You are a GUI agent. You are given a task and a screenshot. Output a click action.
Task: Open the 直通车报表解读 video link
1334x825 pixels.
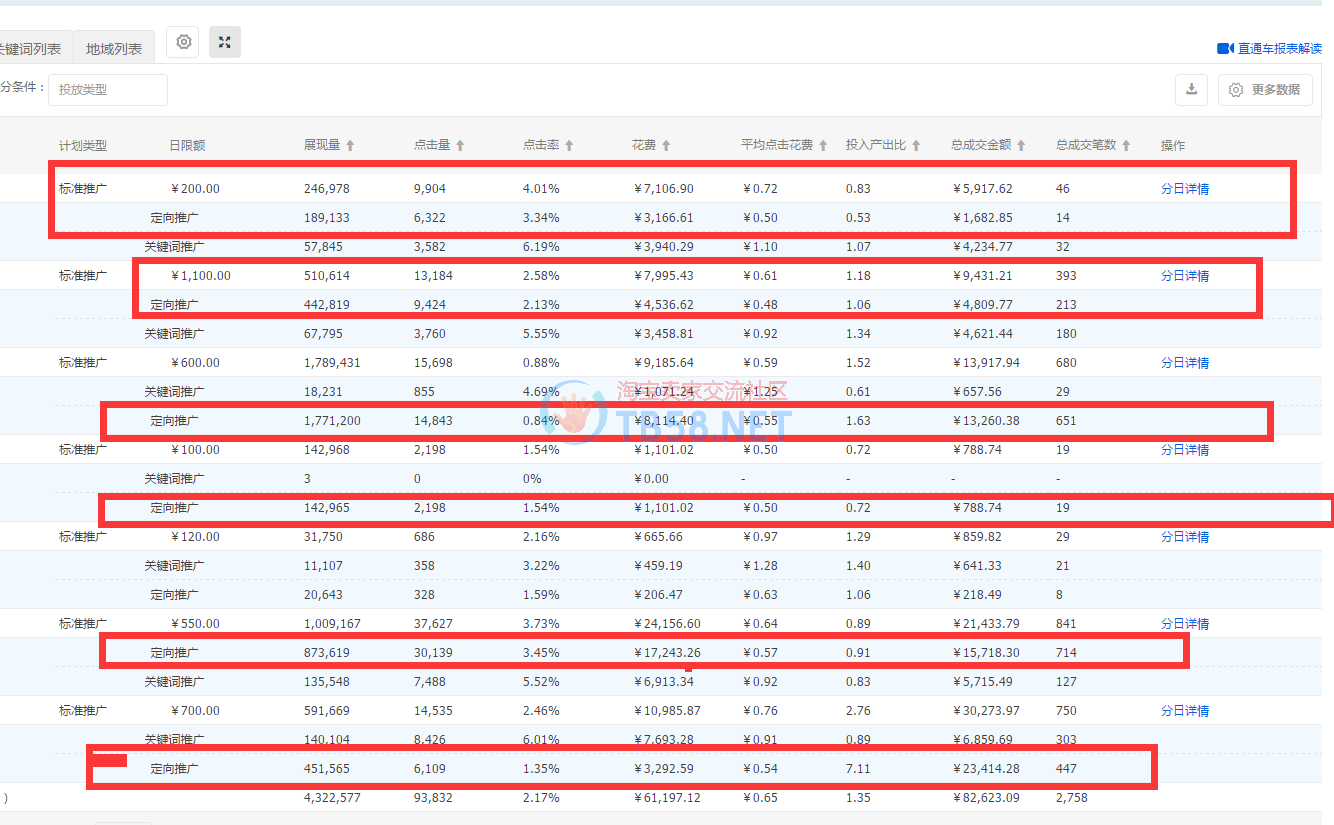point(1270,48)
